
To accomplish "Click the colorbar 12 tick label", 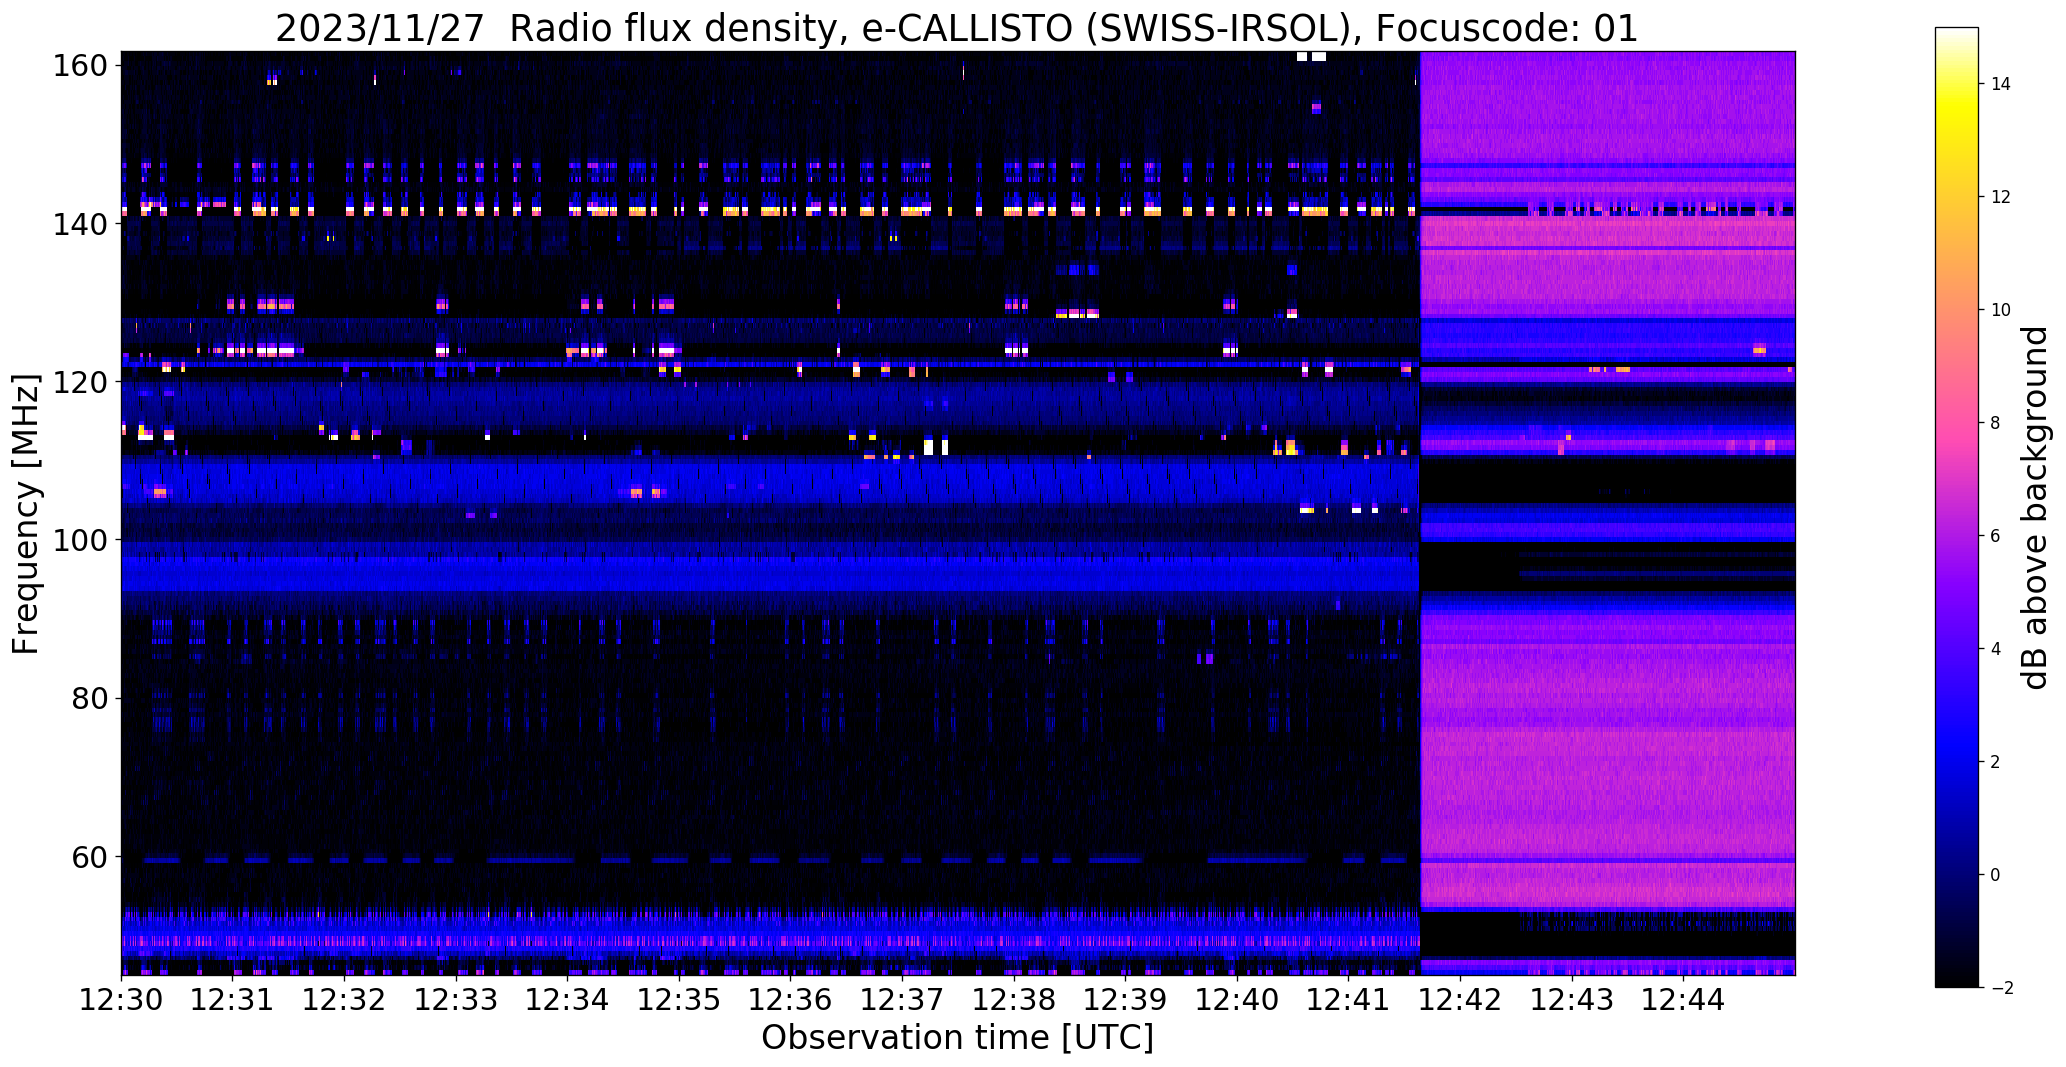I will point(2001,197).
